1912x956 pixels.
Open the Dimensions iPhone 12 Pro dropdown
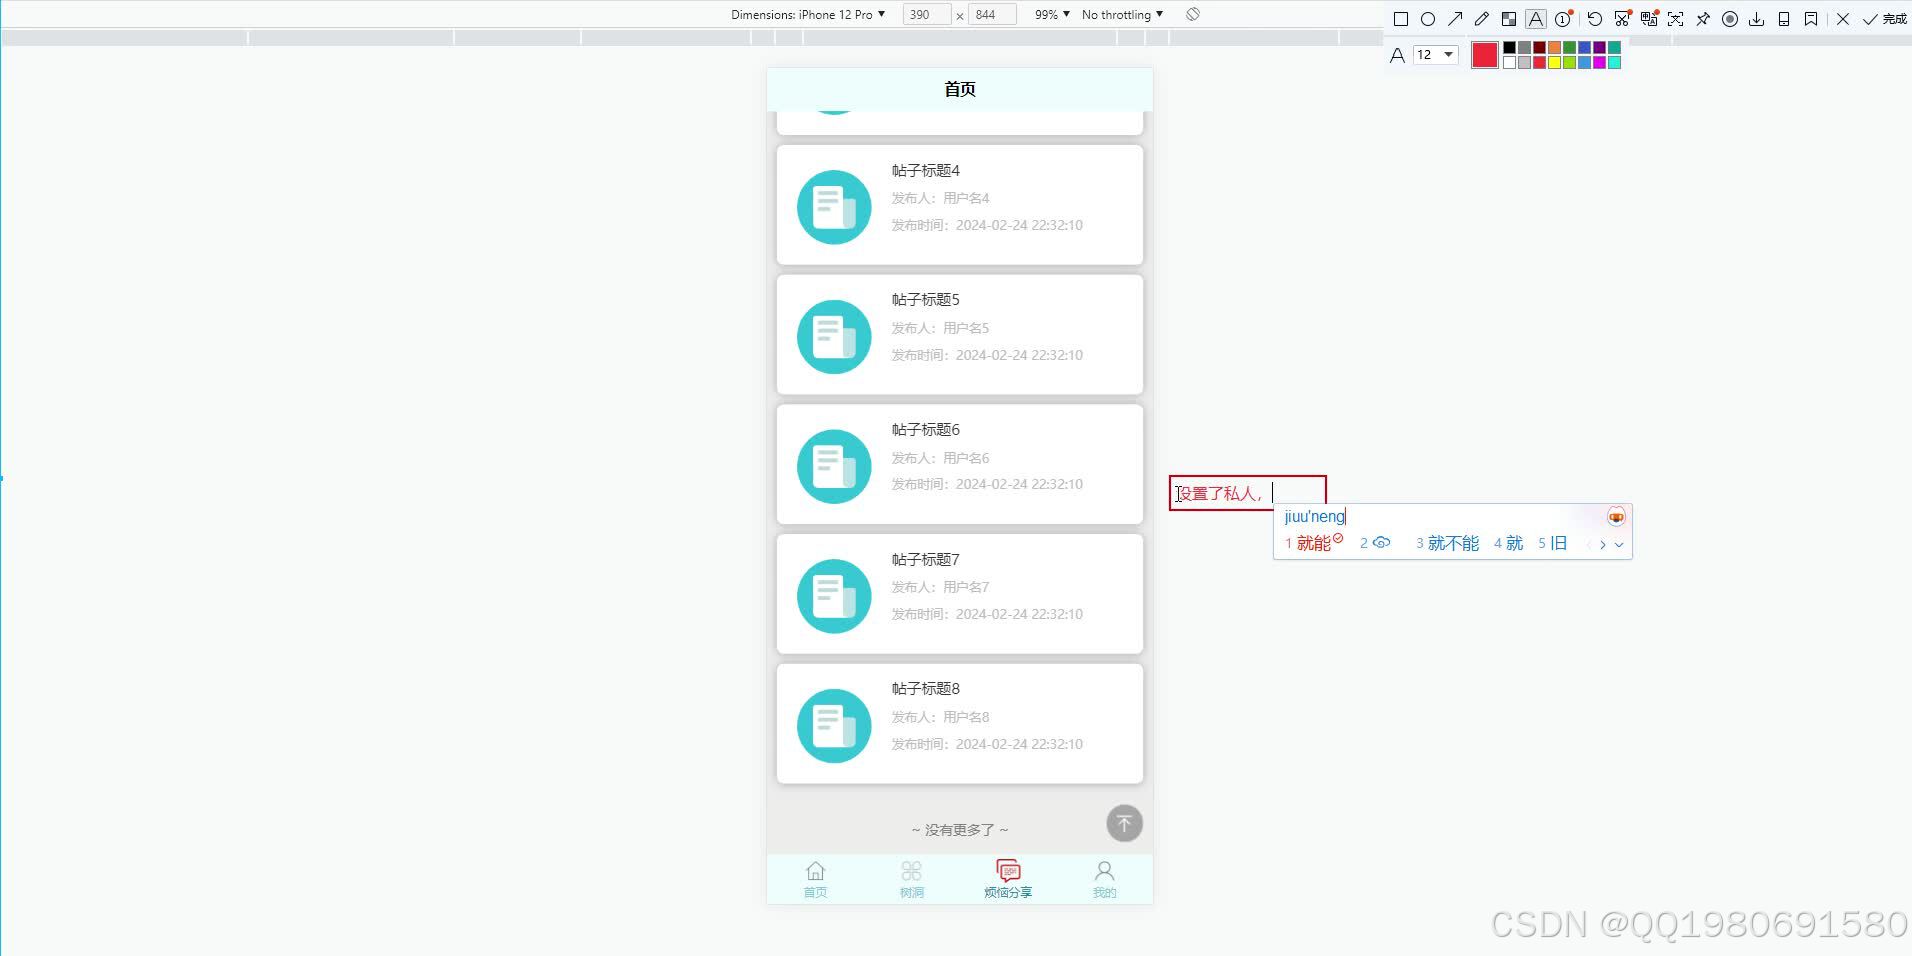(808, 15)
